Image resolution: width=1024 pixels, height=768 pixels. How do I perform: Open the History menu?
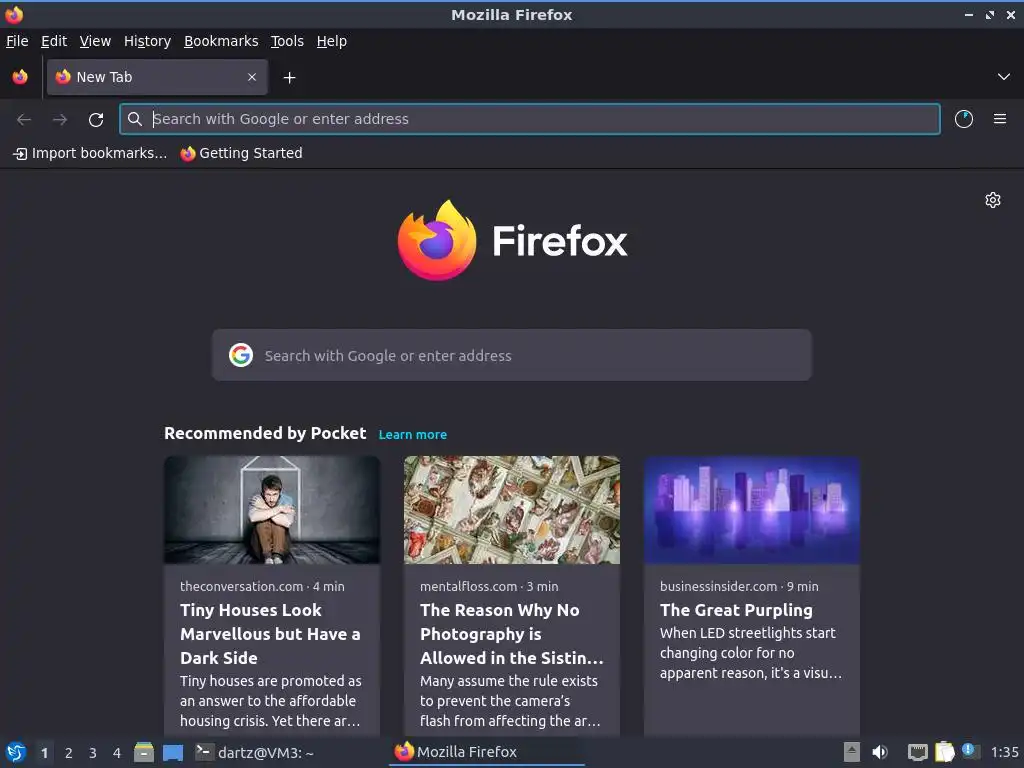147,41
